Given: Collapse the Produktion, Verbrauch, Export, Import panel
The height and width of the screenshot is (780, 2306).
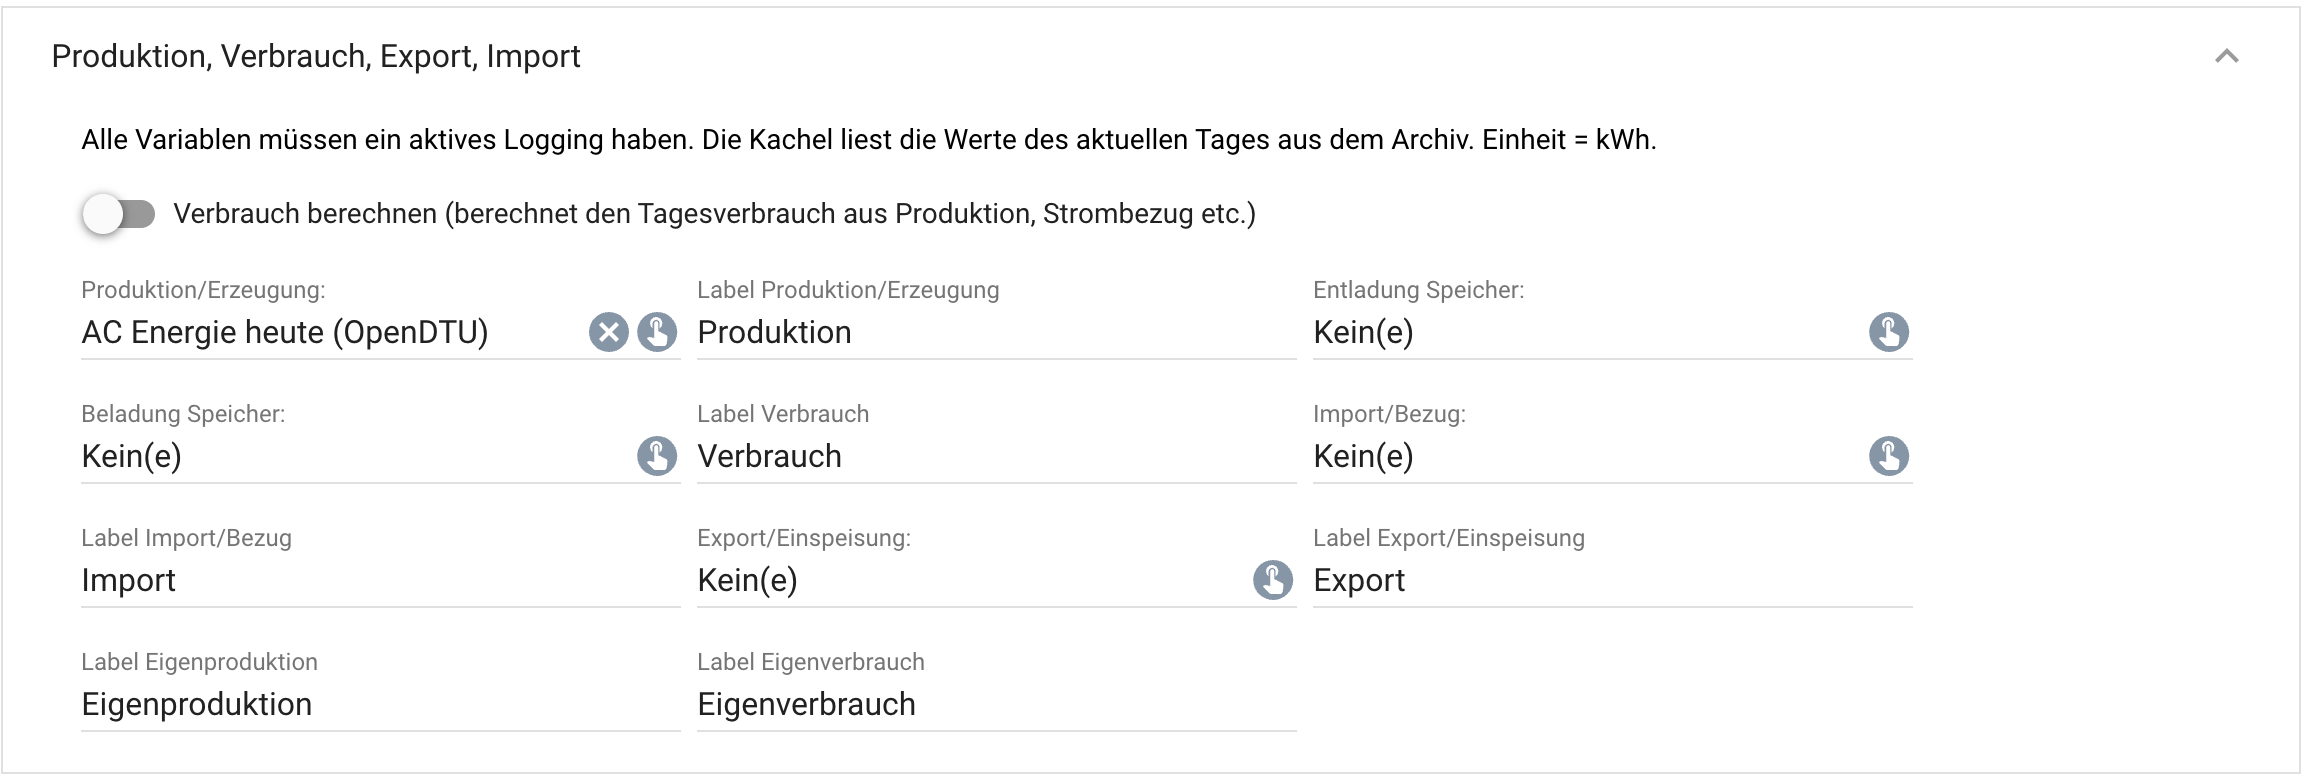Looking at the screenshot, I should click(2226, 56).
